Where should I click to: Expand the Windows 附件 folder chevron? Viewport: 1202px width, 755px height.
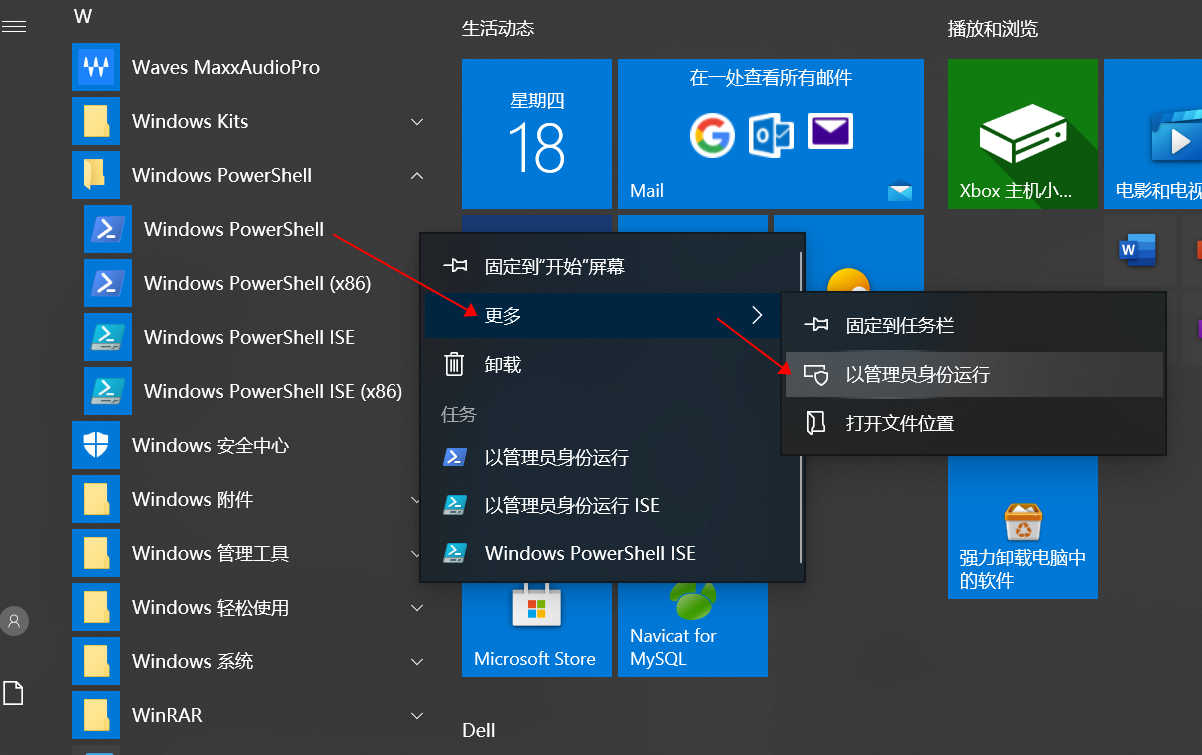[417, 499]
